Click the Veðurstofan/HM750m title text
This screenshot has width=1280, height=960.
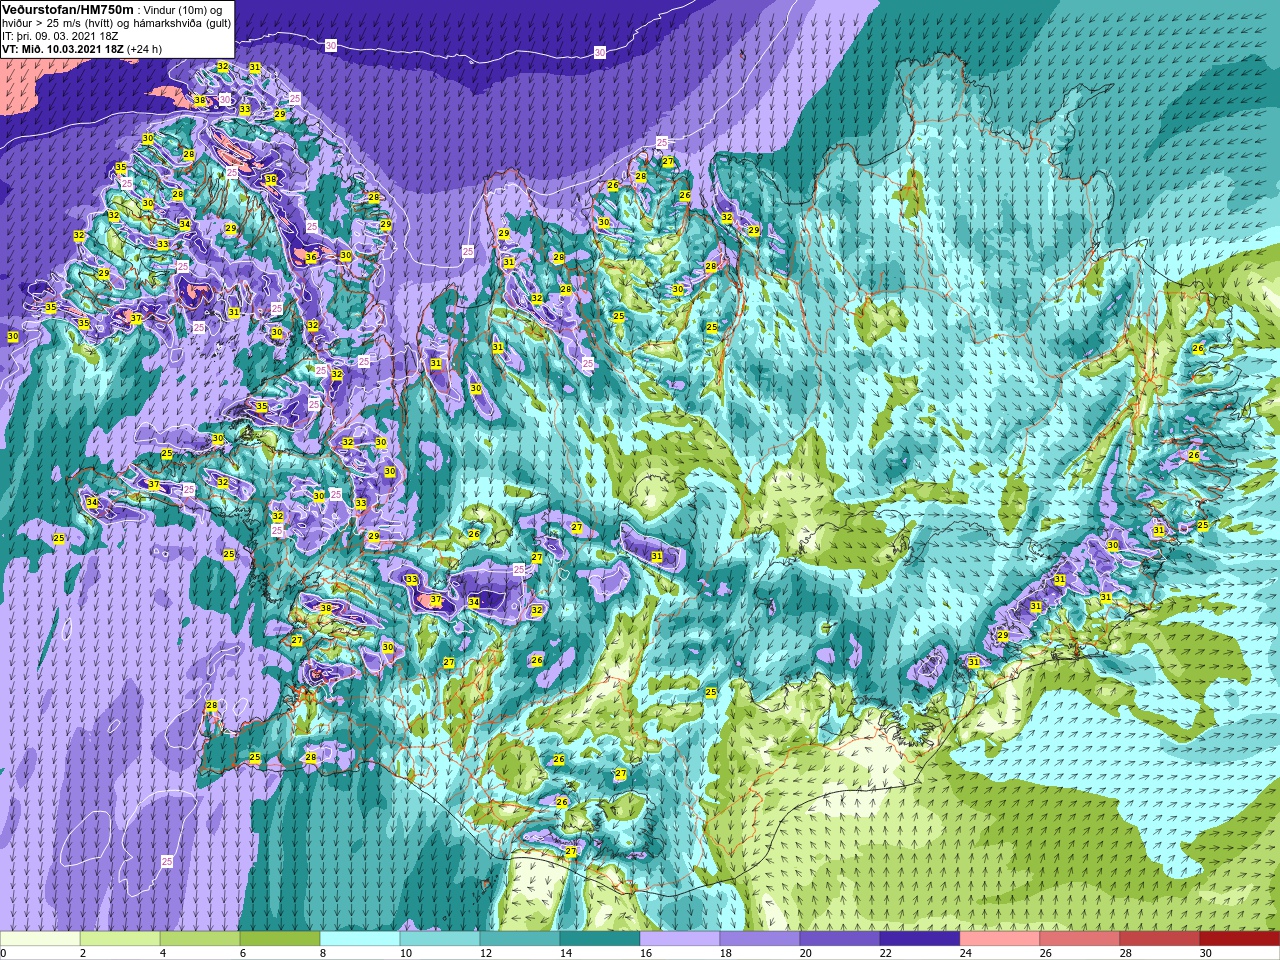point(68,9)
